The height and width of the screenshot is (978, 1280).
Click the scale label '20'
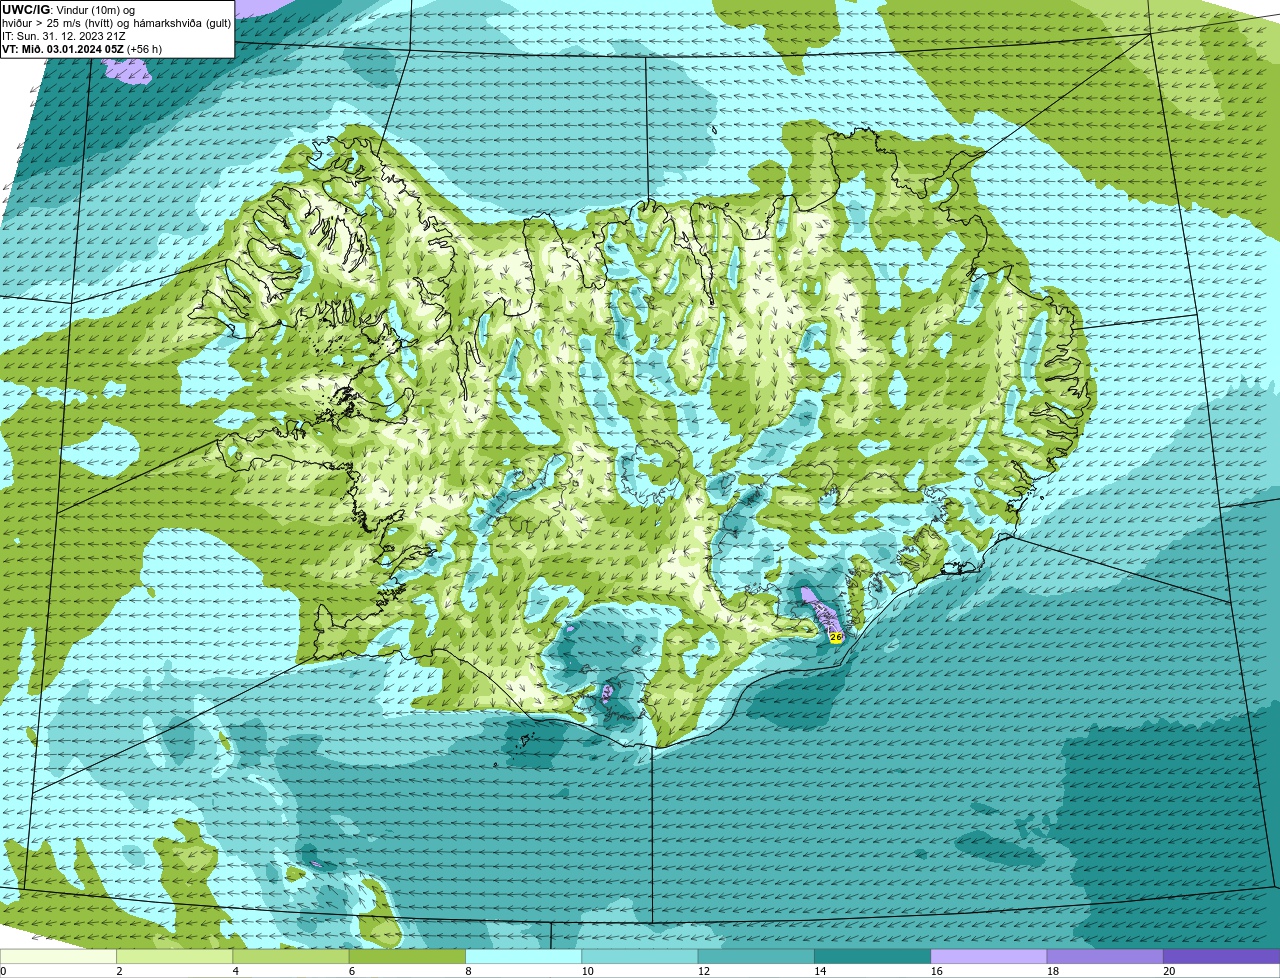pos(1169,971)
